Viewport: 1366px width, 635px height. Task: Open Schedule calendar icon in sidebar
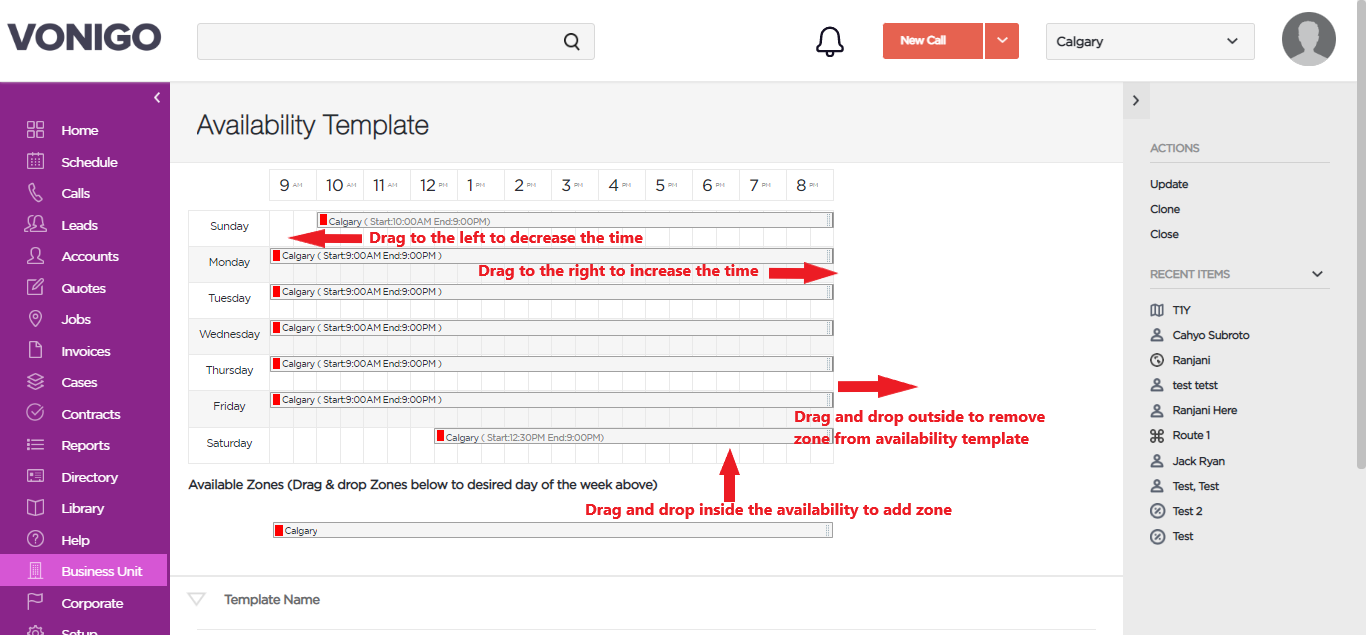(36, 161)
